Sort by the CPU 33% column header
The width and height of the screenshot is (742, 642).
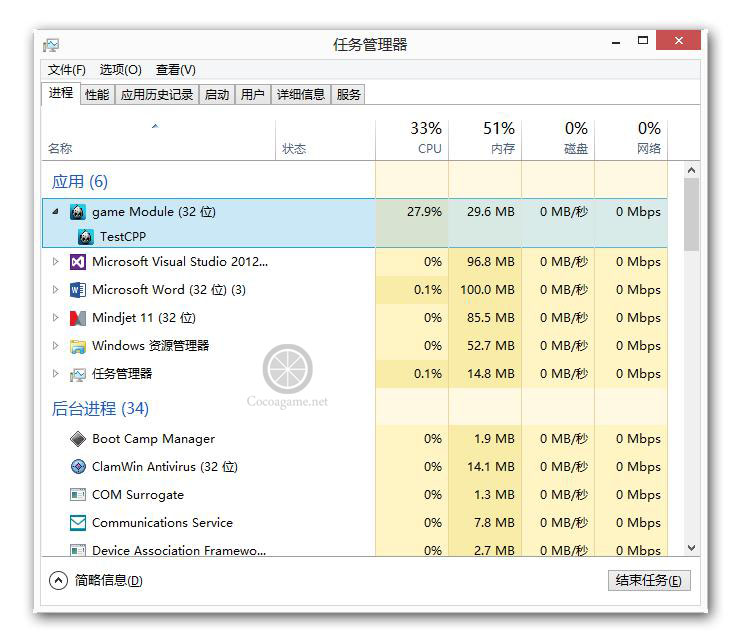pyautogui.click(x=412, y=138)
